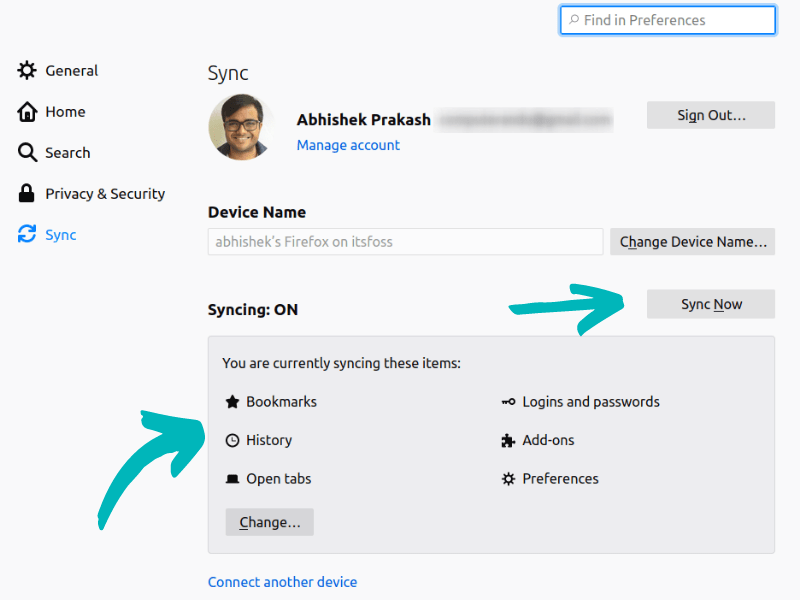Focus the Find in Preferences search box
Image resolution: width=800 pixels, height=600 pixels.
(668, 20)
